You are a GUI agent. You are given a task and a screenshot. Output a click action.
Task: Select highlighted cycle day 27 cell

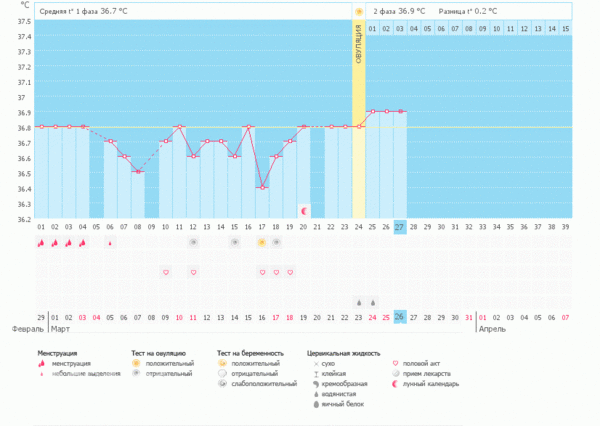399,228
